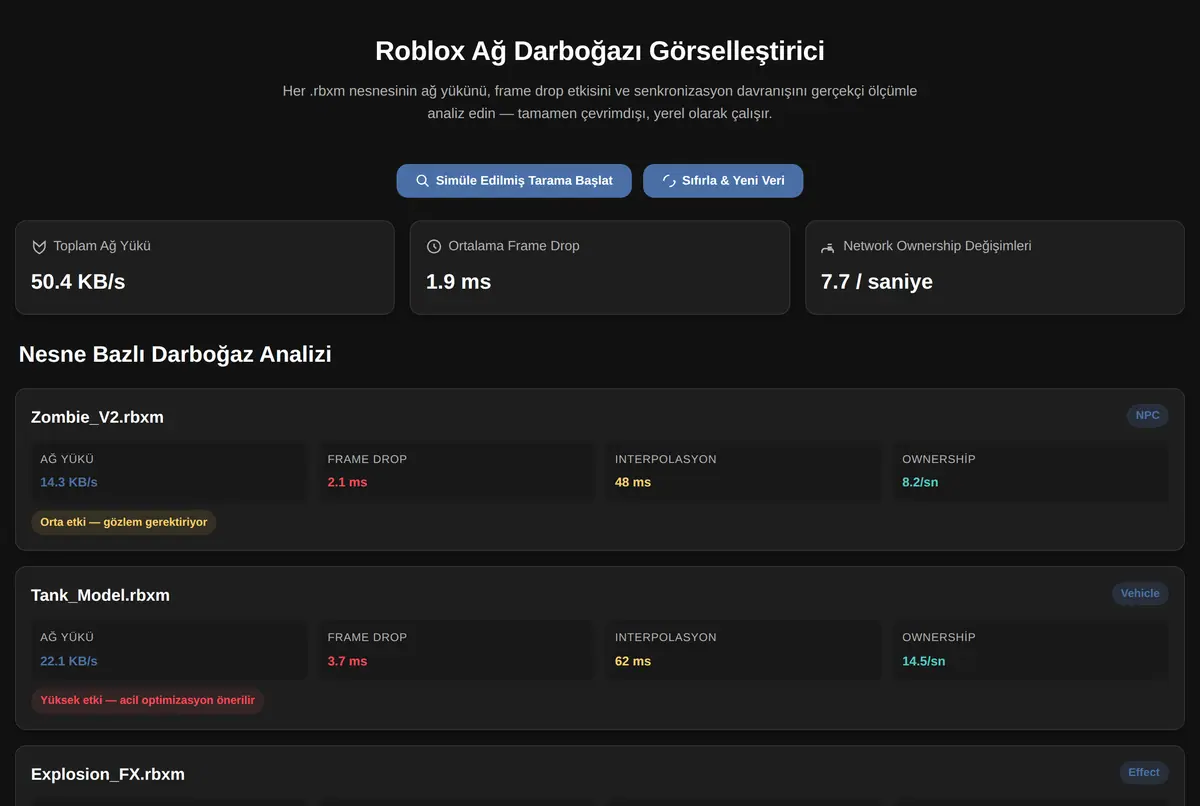Screen dimensions: 1200x806
Task: Click the Nesne Bazlı Darboğaz Analizi heading
Action: (x=175, y=354)
